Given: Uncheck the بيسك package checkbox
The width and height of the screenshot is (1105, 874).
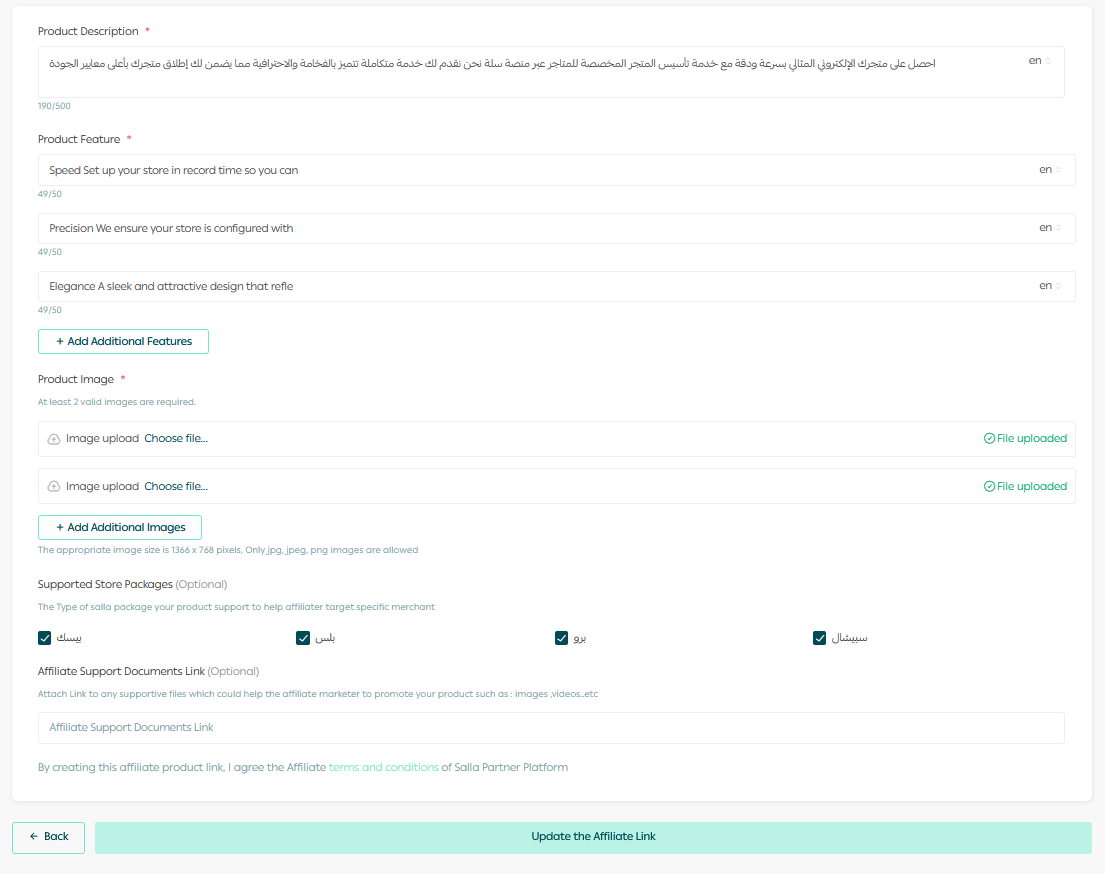Looking at the screenshot, I should (44, 638).
